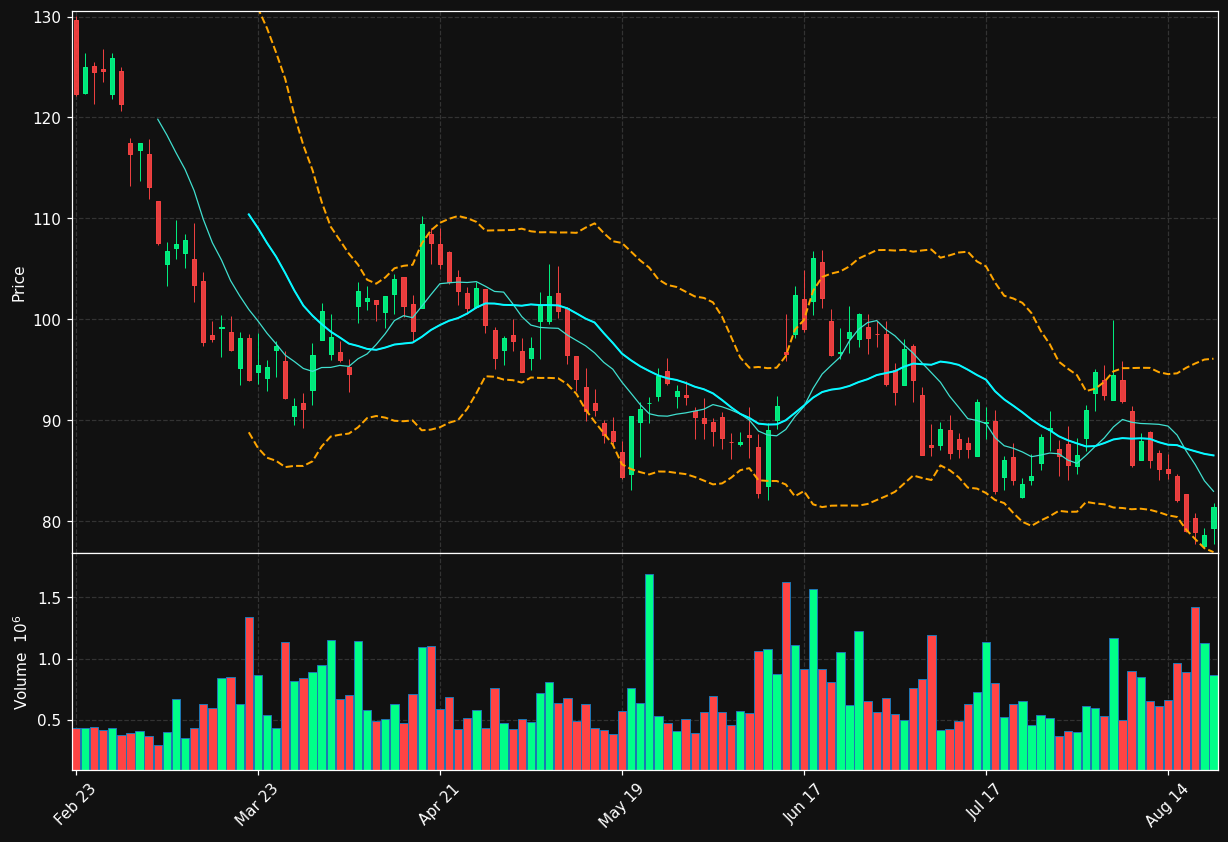
Task: Click the tallest green volume bar
Action: (649, 672)
